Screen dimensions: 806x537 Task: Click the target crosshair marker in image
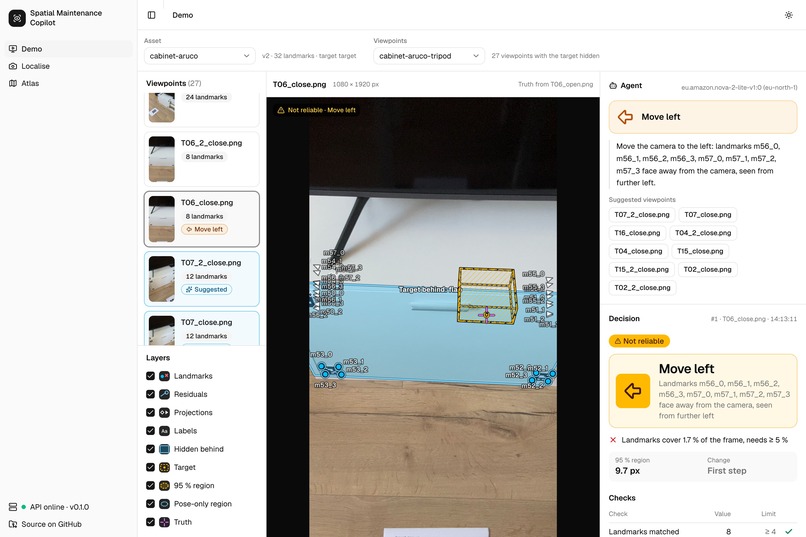point(486,314)
